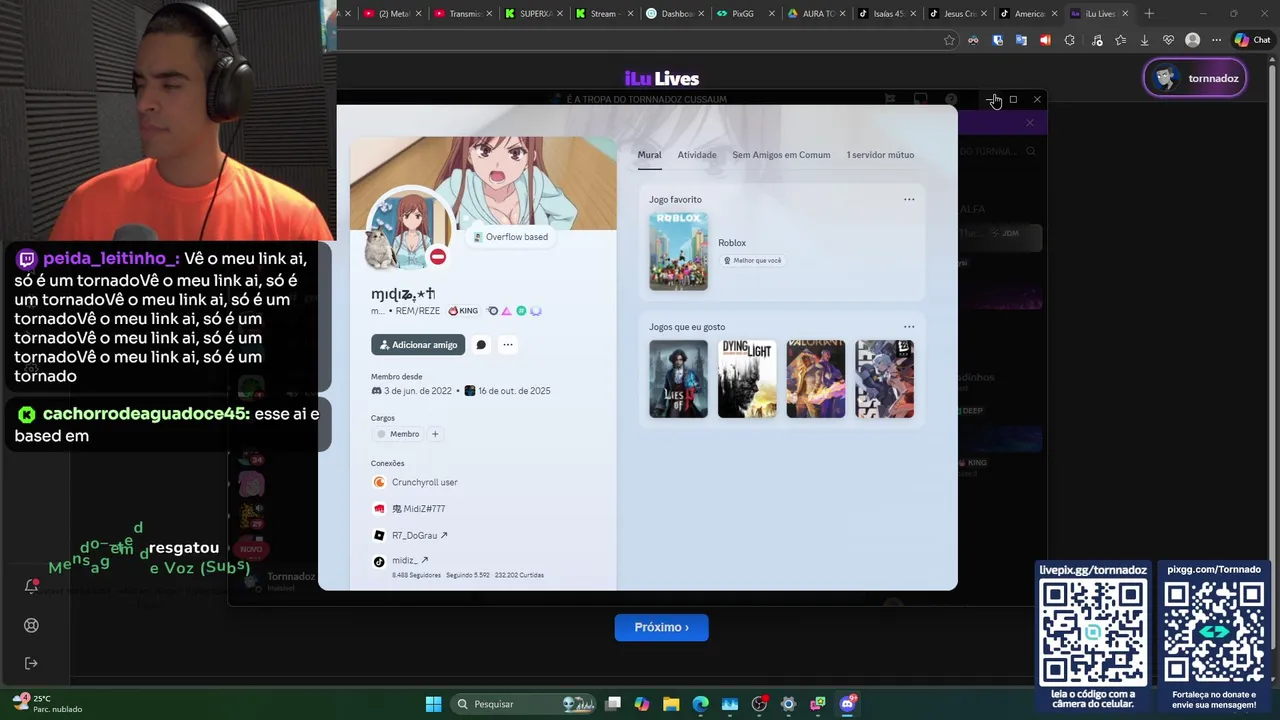Image resolution: width=1280 pixels, height=720 pixels.
Task: Open Microsoft Edge from the taskbar
Action: [x=700, y=704]
